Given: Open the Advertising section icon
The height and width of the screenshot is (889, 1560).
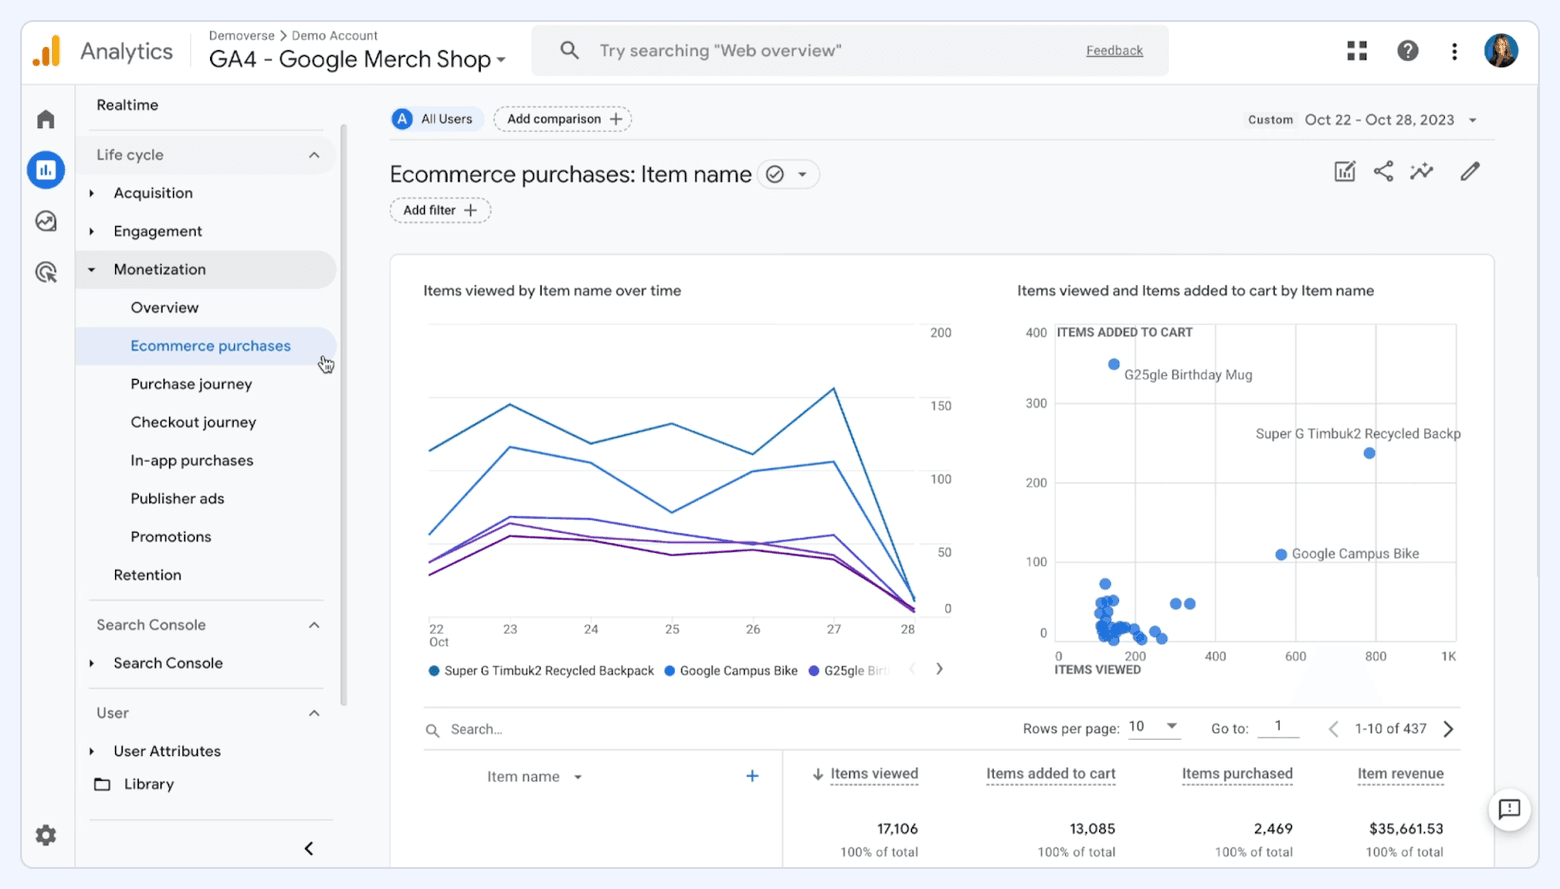Looking at the screenshot, I should coord(45,272).
